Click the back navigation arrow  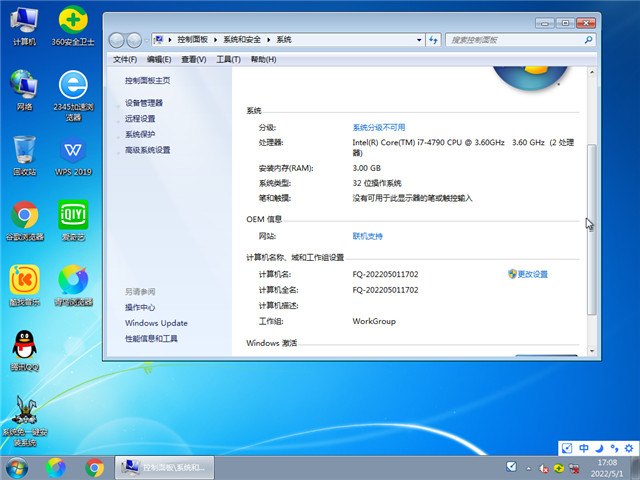coord(116,40)
